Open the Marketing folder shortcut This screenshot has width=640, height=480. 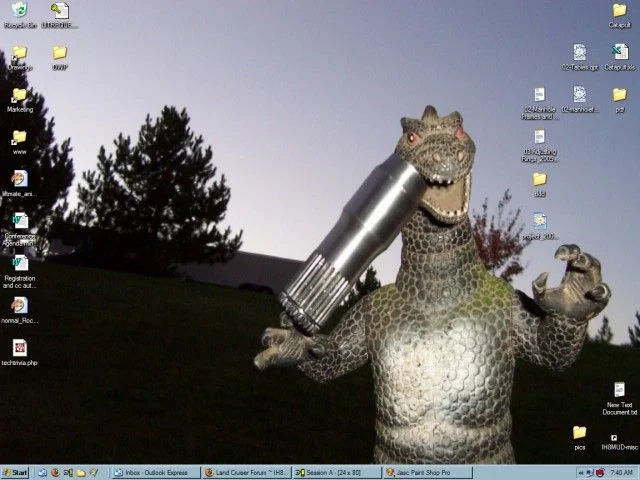[x=20, y=100]
